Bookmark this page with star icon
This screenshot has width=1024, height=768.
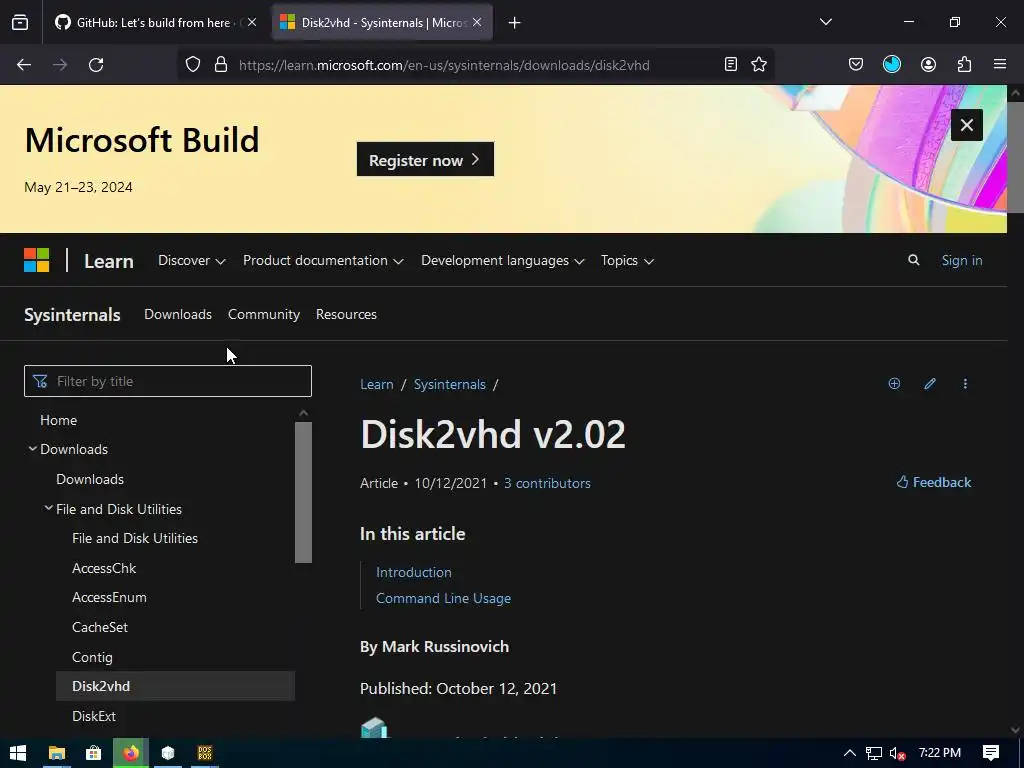click(759, 64)
